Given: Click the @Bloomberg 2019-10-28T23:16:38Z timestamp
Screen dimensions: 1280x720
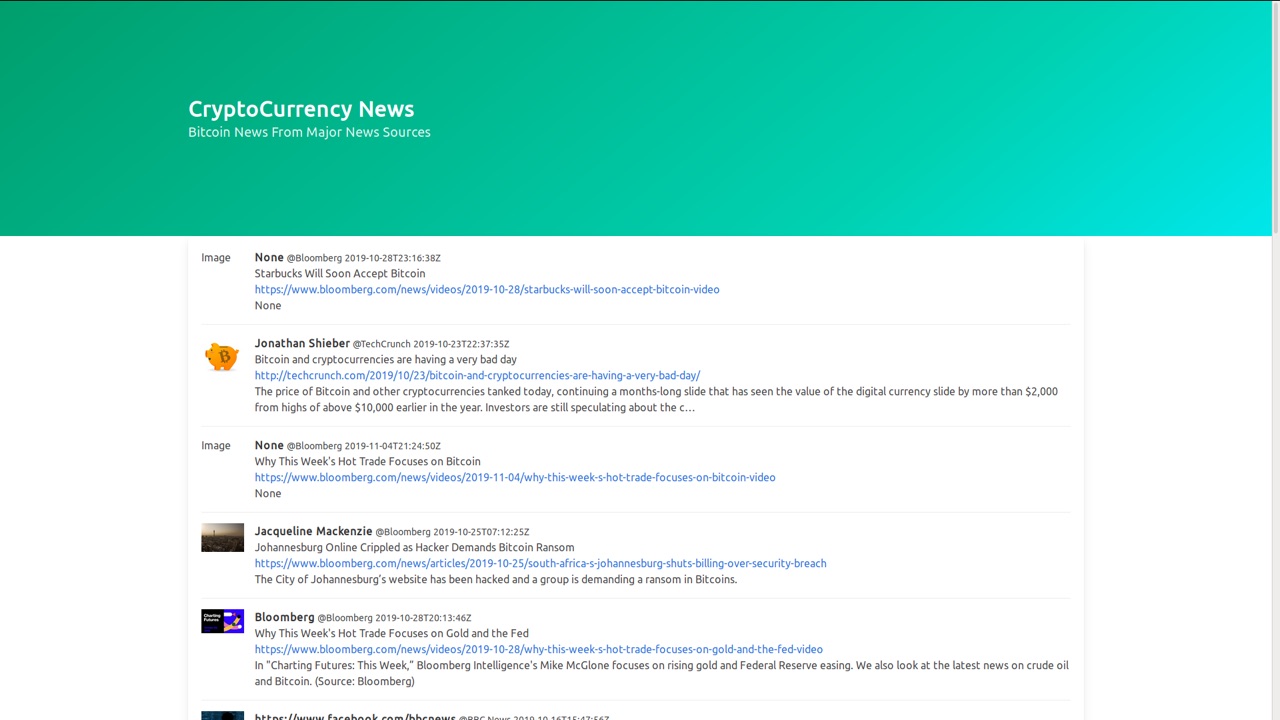Looking at the screenshot, I should 364,258.
